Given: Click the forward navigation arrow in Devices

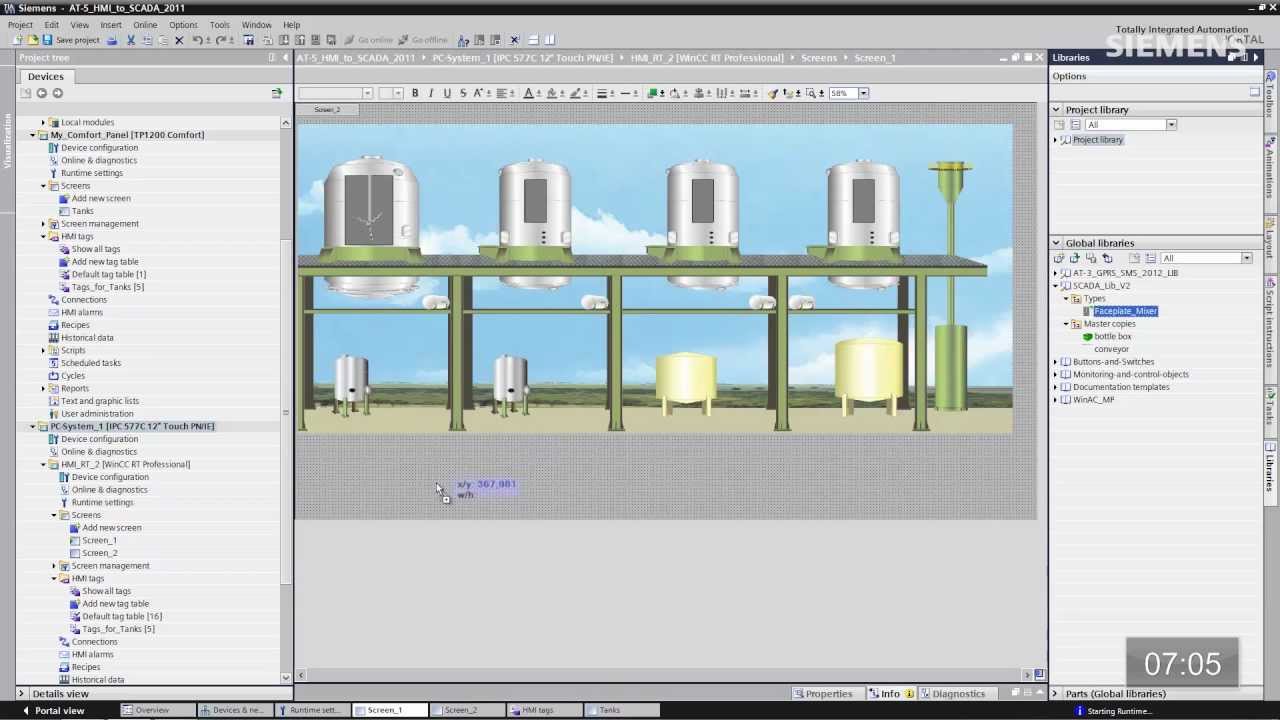Looking at the screenshot, I should click(57, 93).
